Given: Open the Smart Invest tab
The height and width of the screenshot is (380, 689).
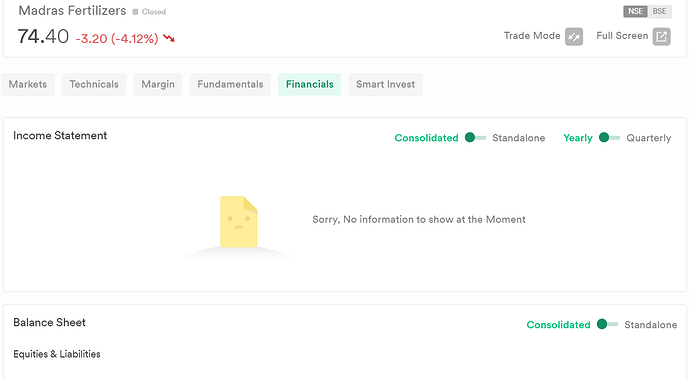Looking at the screenshot, I should (x=385, y=84).
